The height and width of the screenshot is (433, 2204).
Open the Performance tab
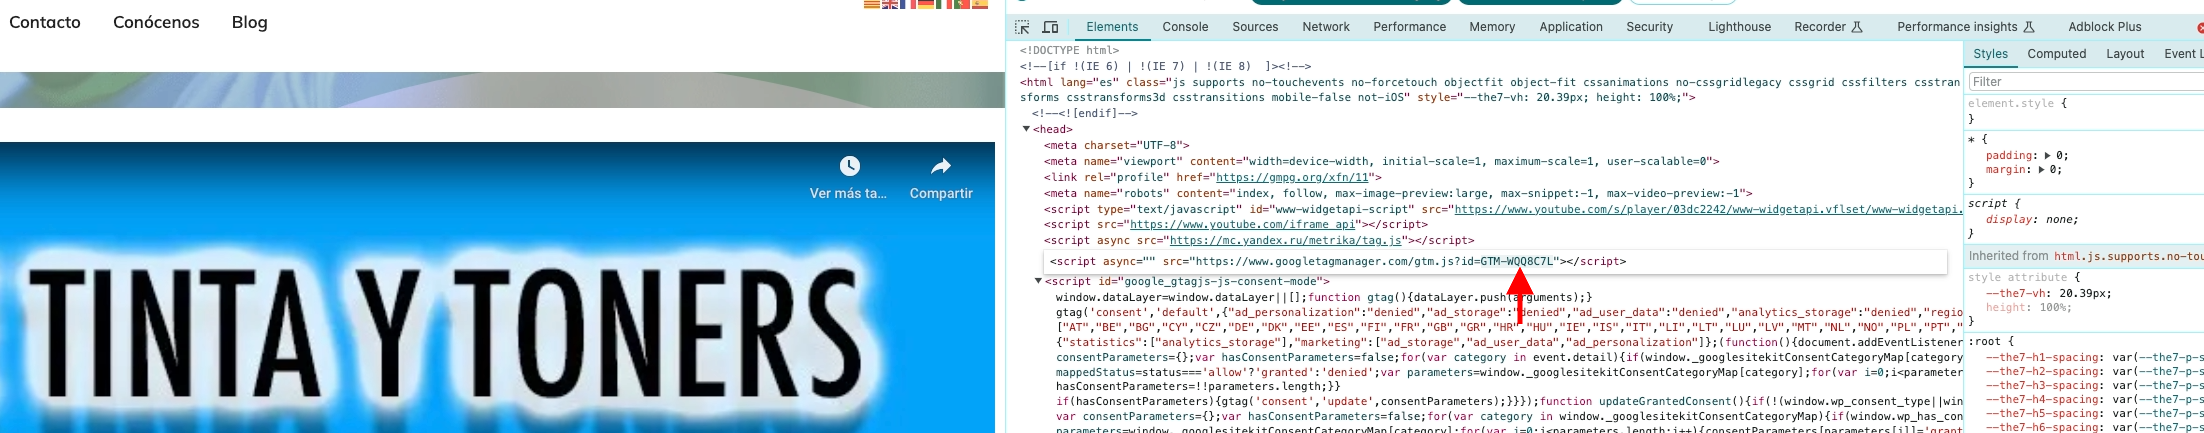(1409, 27)
